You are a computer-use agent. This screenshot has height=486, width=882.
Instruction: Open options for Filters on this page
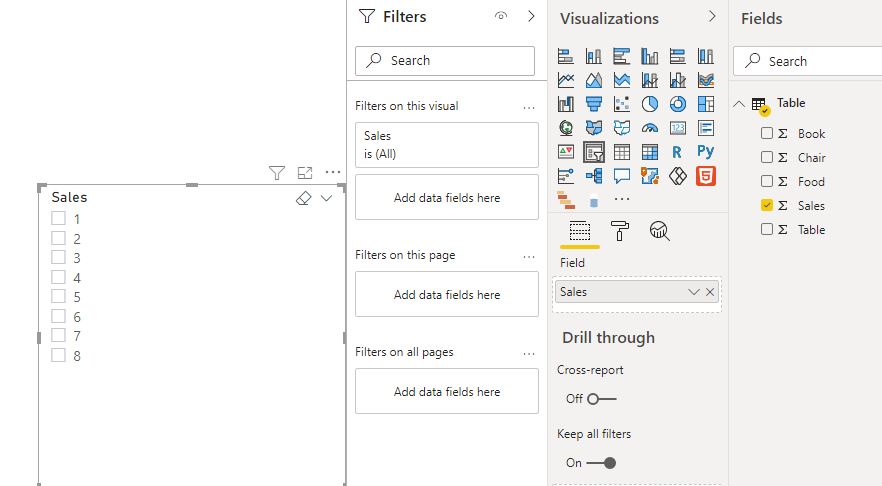pos(529,256)
